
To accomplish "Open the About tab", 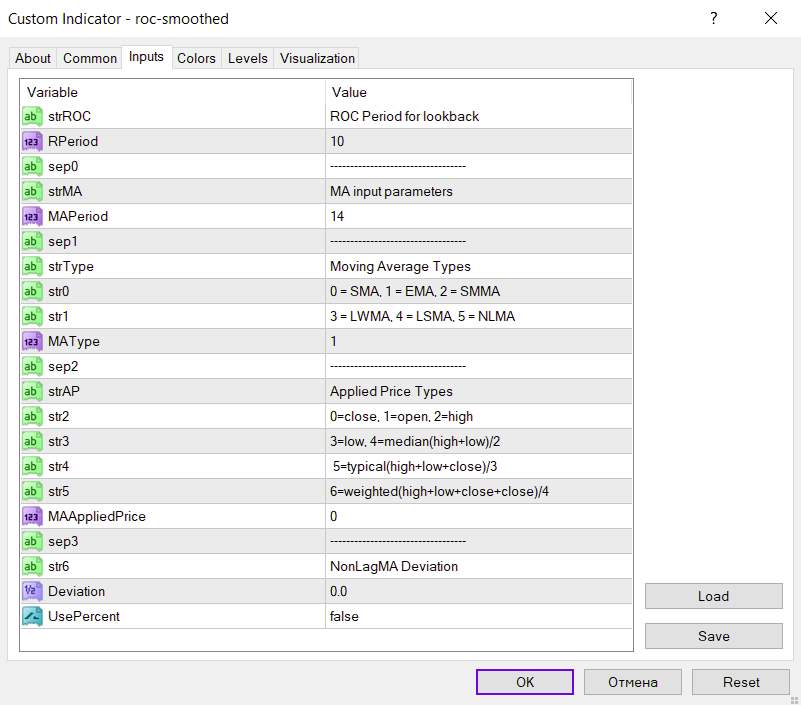I will pyautogui.click(x=33, y=58).
